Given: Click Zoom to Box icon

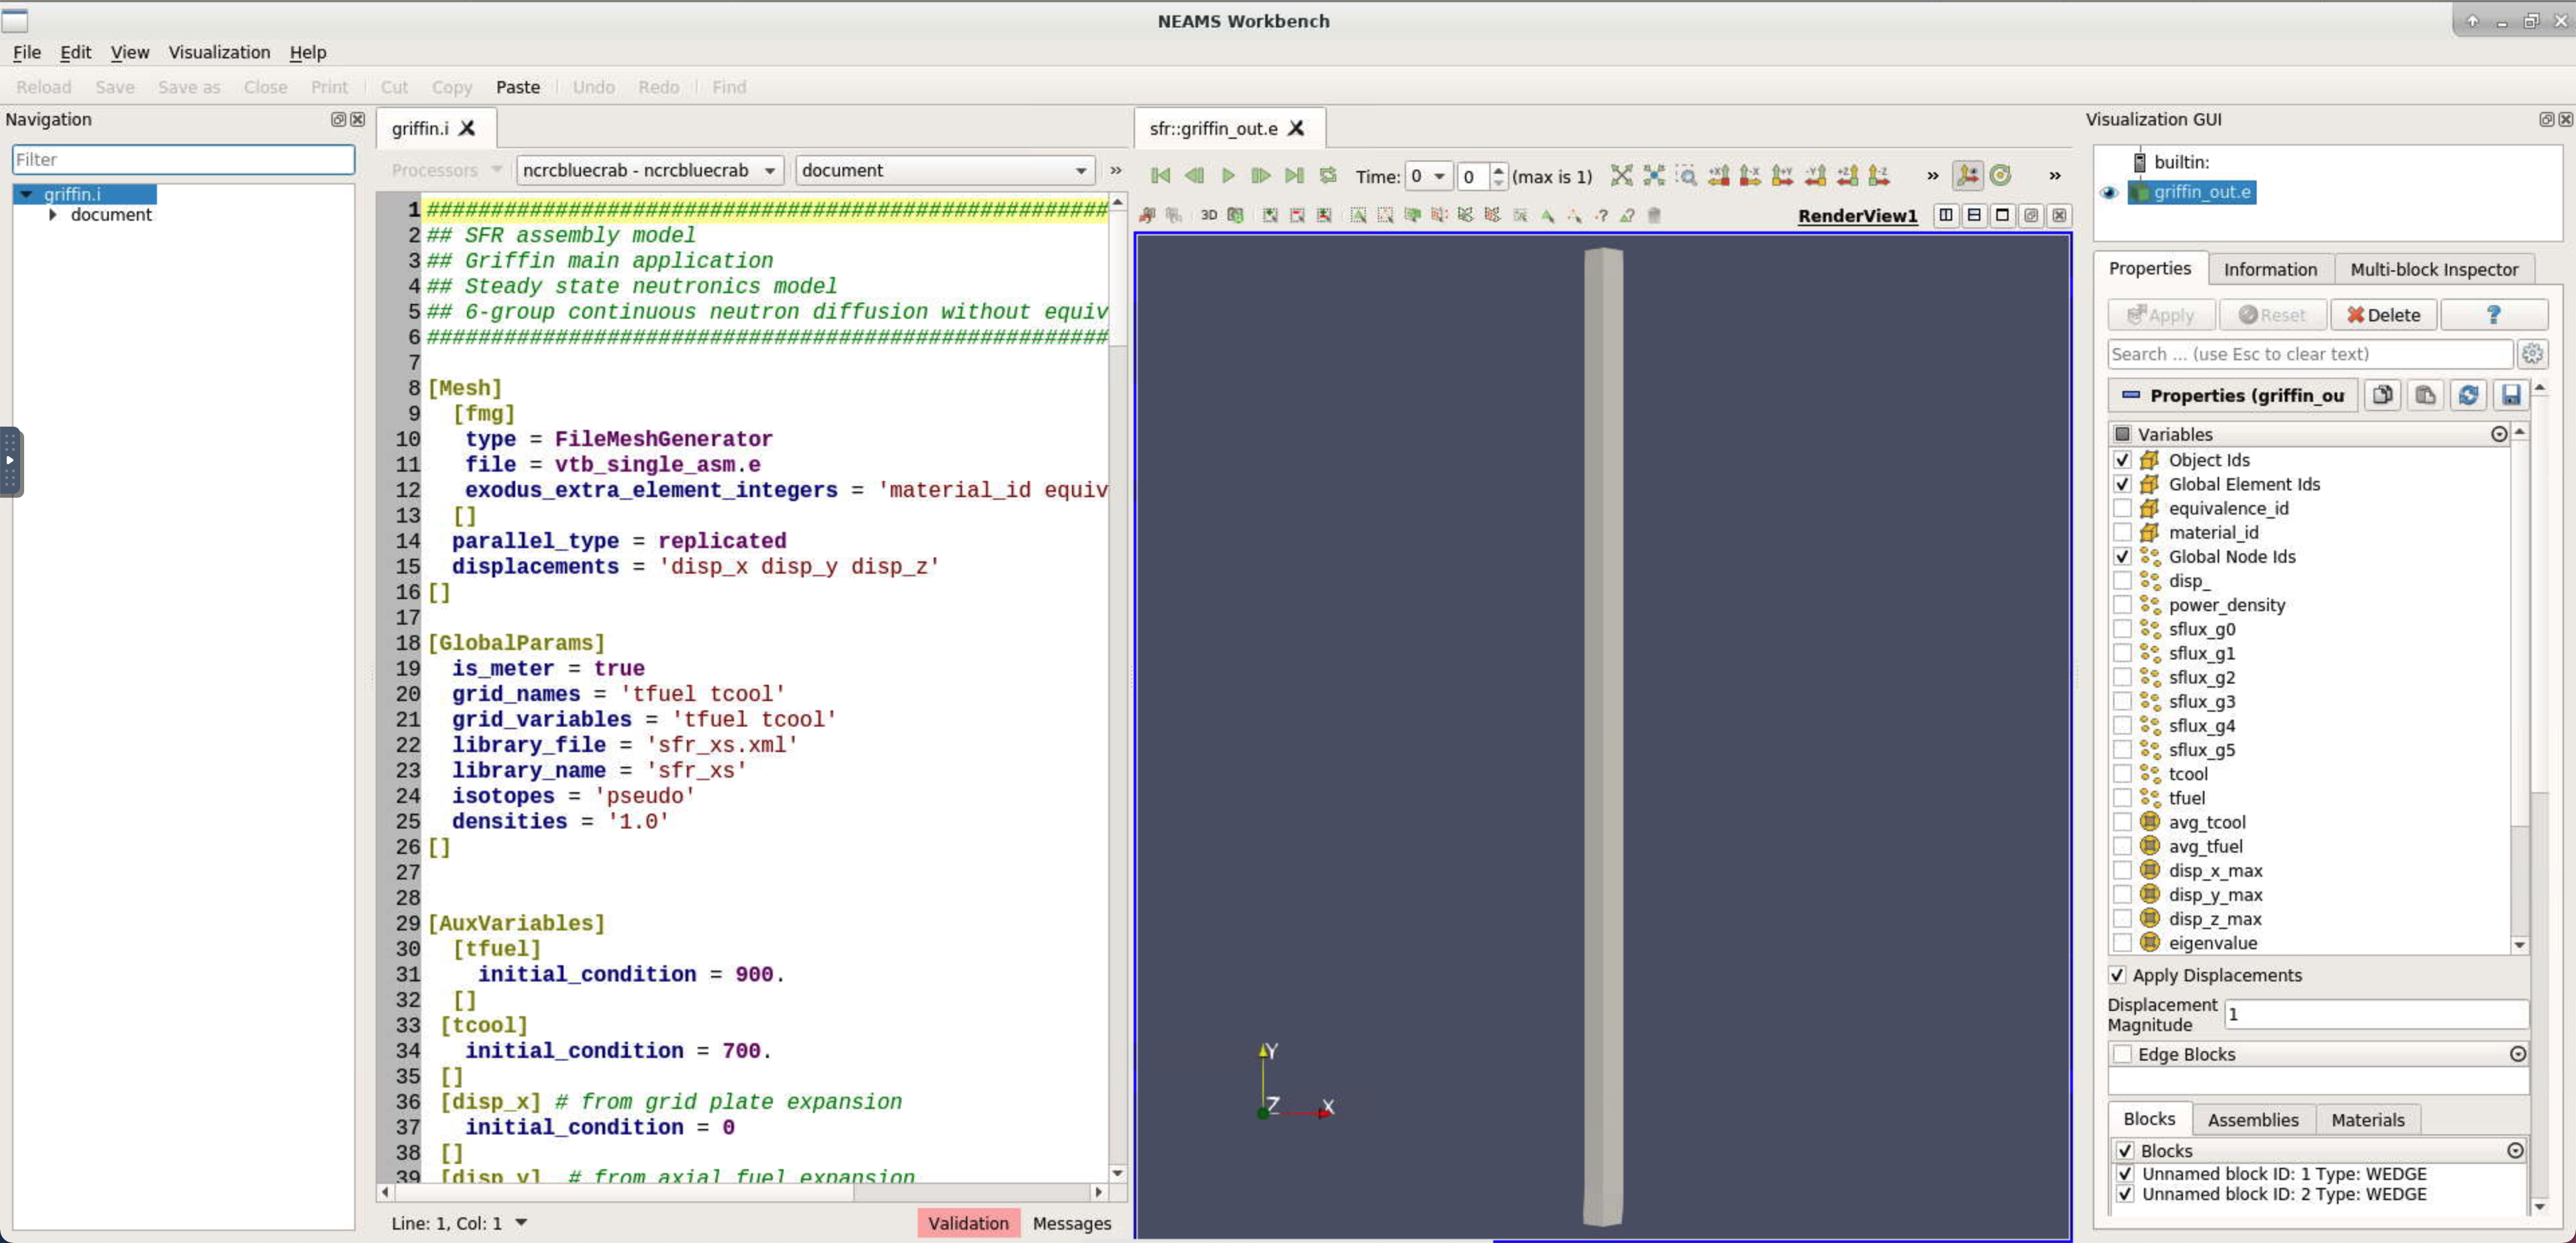Looking at the screenshot, I should 1686,176.
